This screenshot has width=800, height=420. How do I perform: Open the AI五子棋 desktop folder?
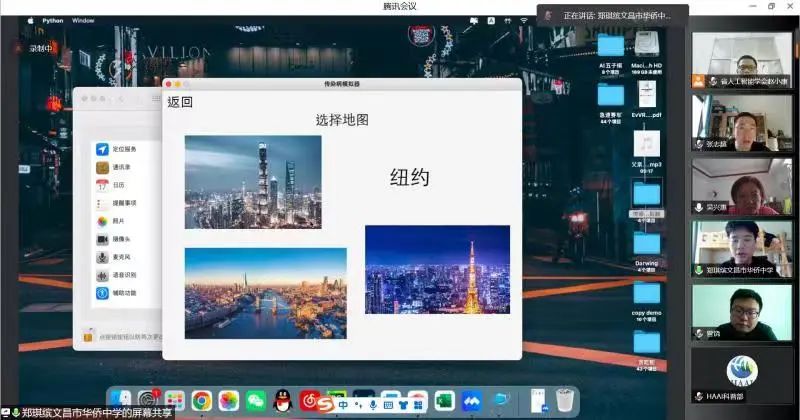[611, 54]
